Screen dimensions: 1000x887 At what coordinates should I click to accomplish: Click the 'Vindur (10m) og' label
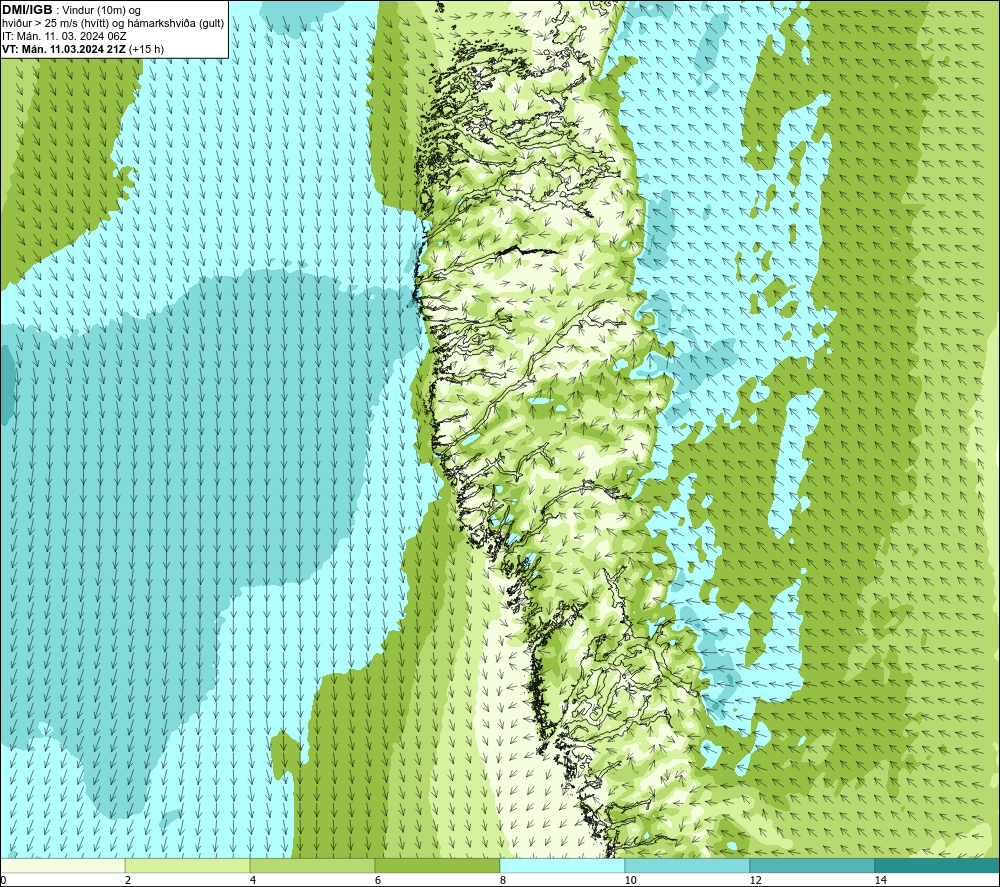pyautogui.click(x=101, y=11)
